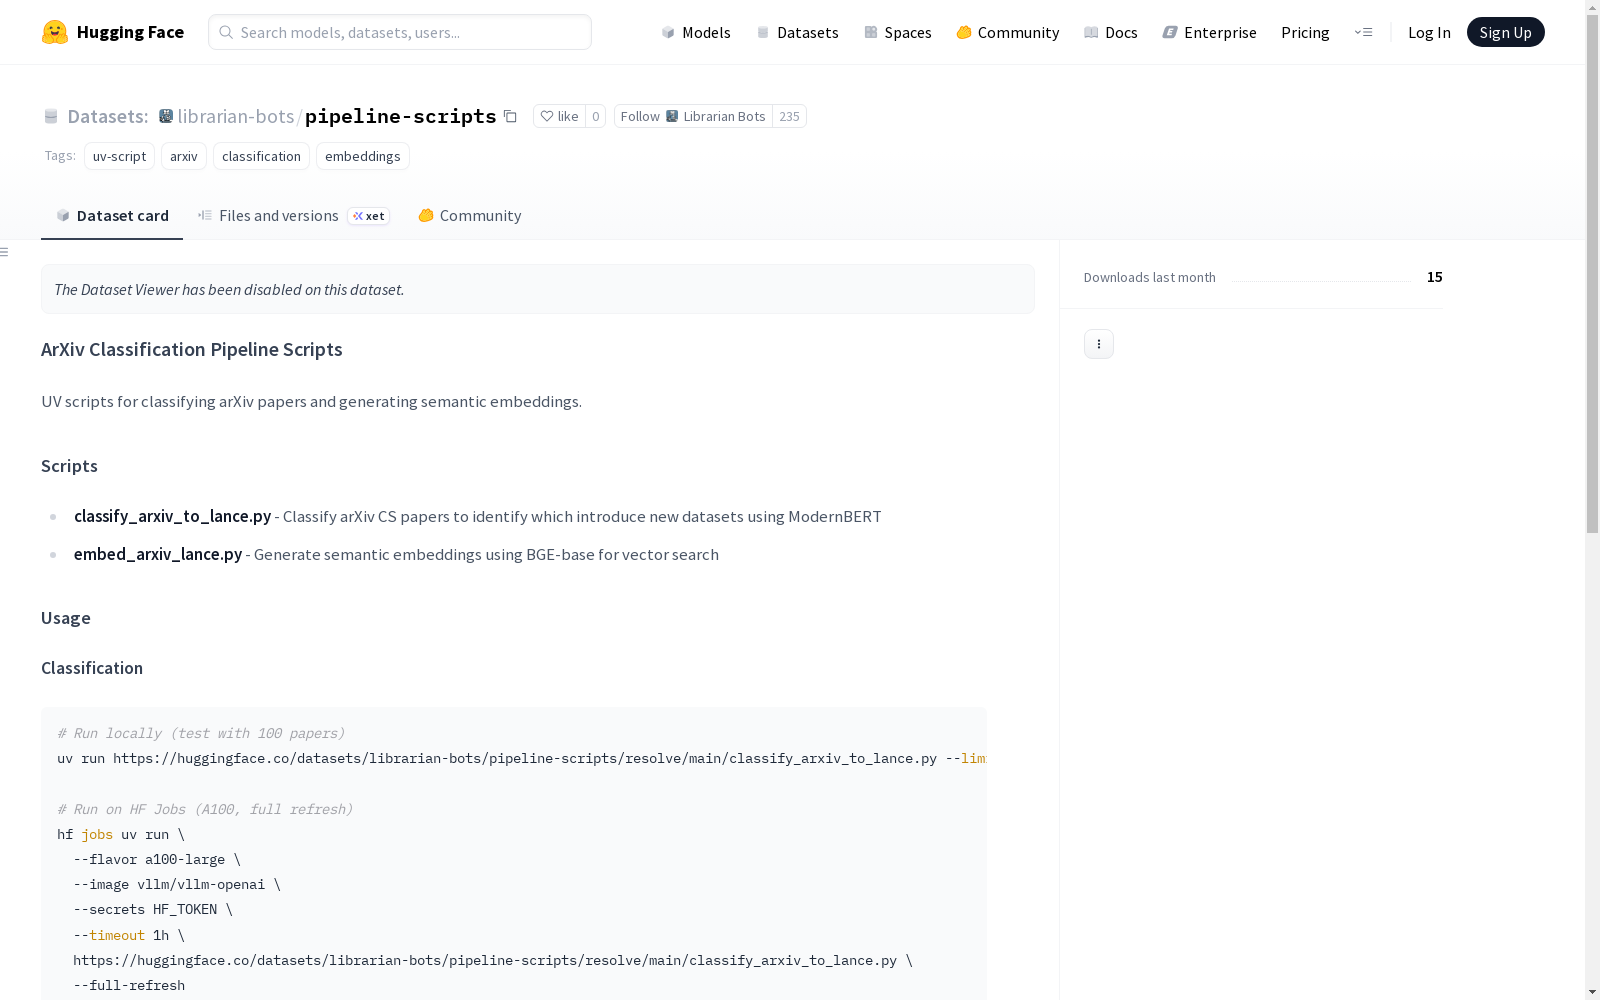Click the '--full-refresh' code line

coord(129,985)
